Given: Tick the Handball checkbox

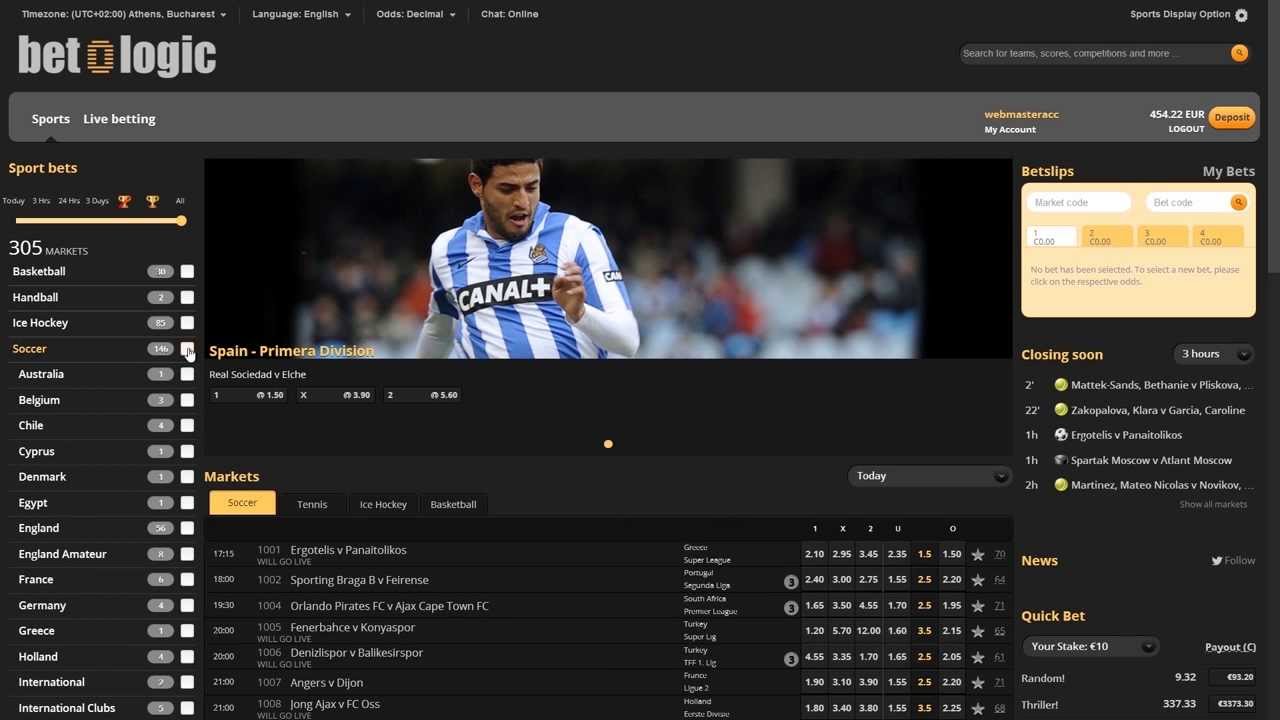Looking at the screenshot, I should coord(187,297).
